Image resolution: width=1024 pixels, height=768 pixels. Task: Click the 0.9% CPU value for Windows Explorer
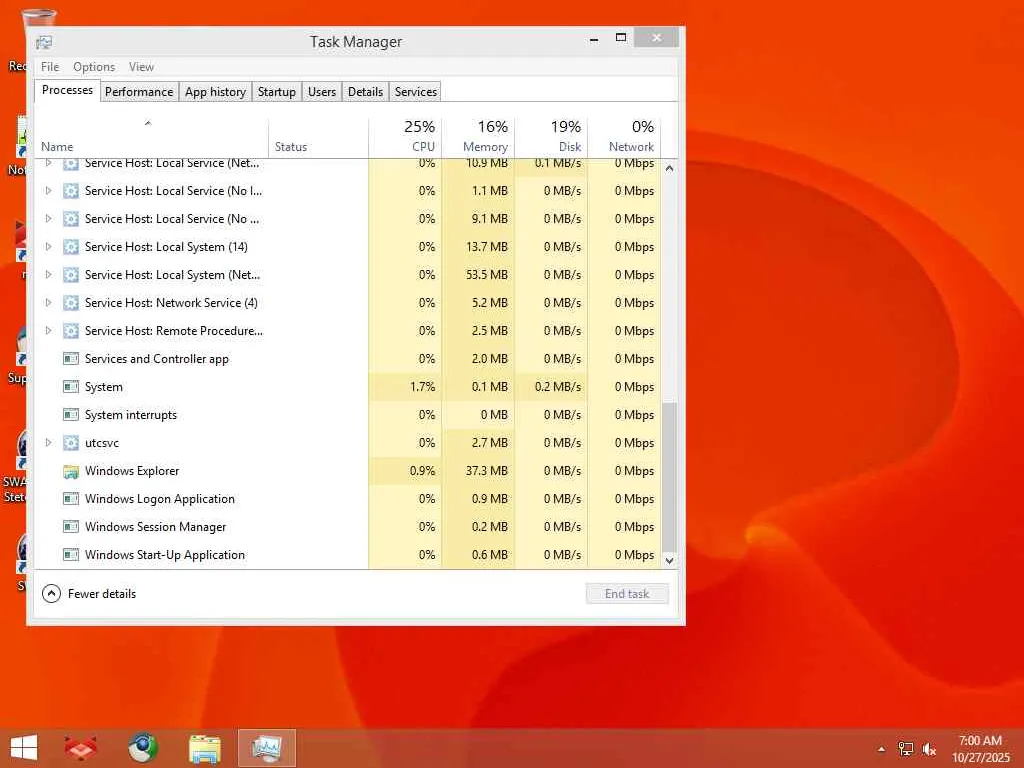tap(423, 471)
